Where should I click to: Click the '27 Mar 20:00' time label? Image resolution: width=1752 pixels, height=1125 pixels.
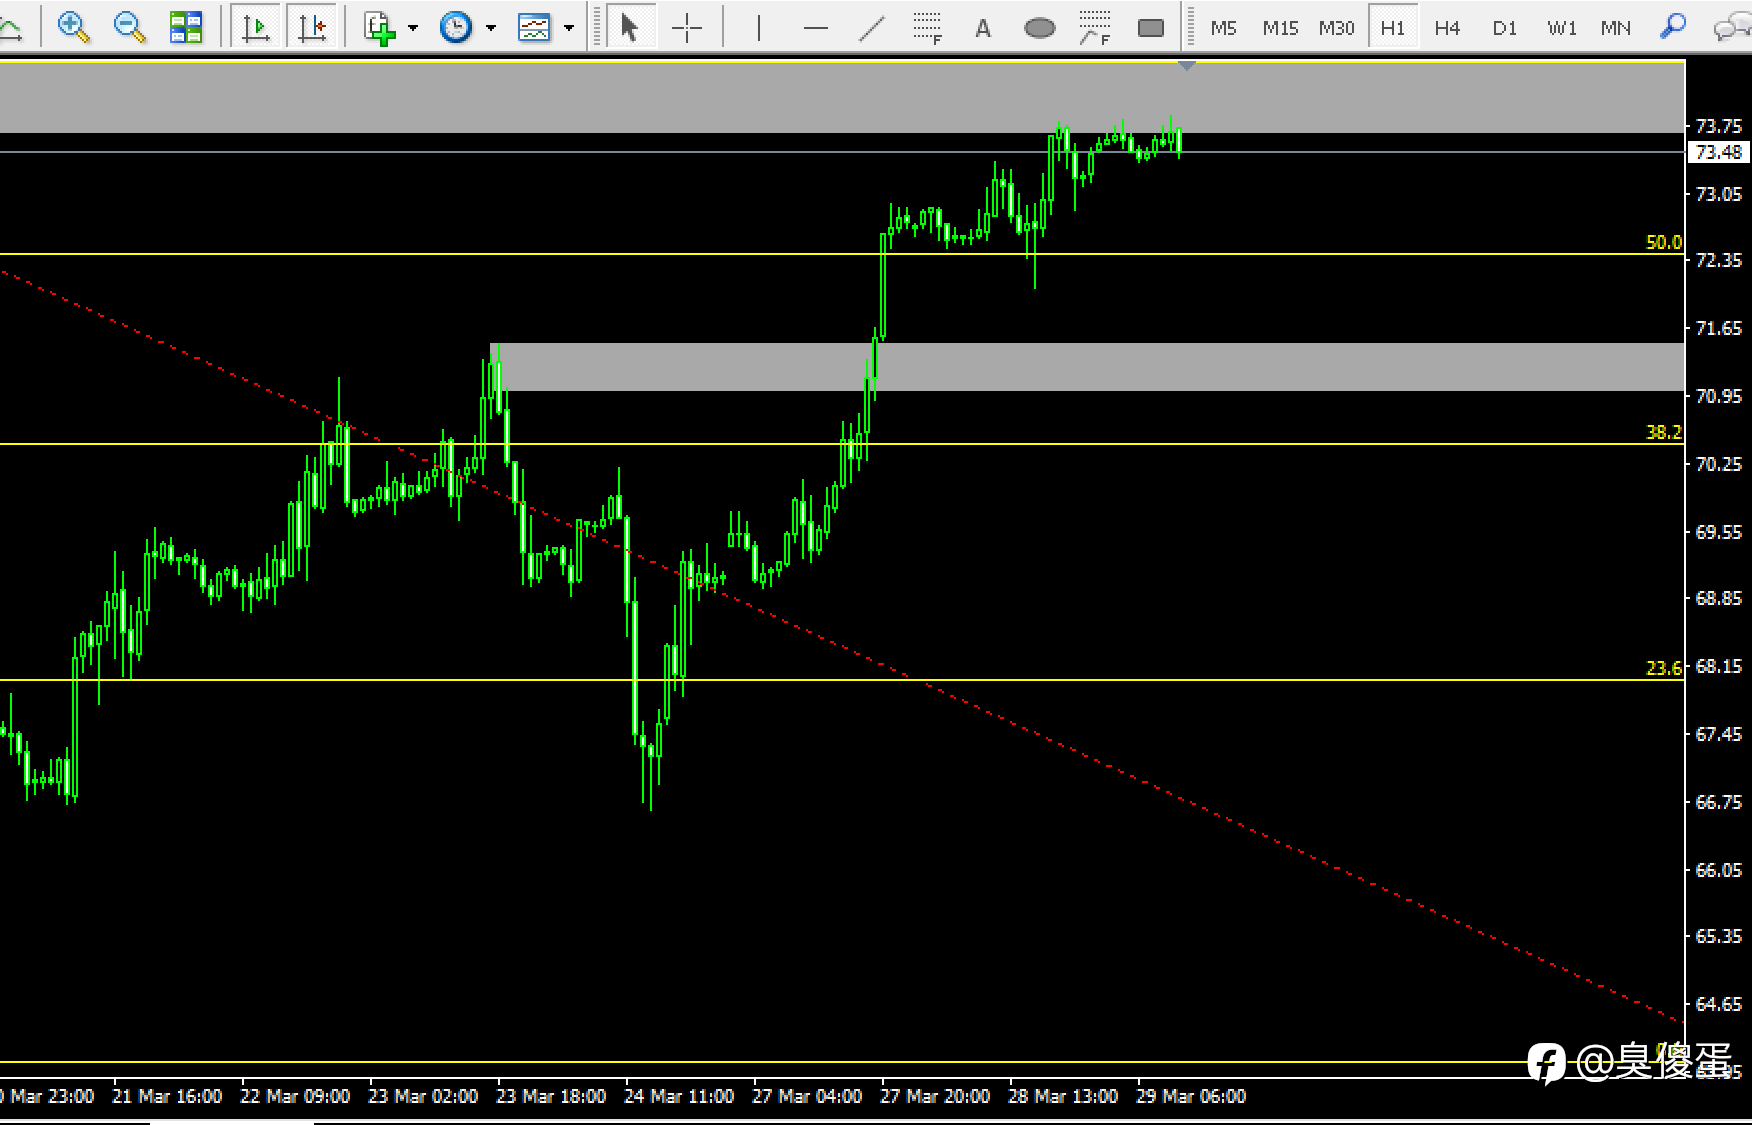[x=935, y=1096]
